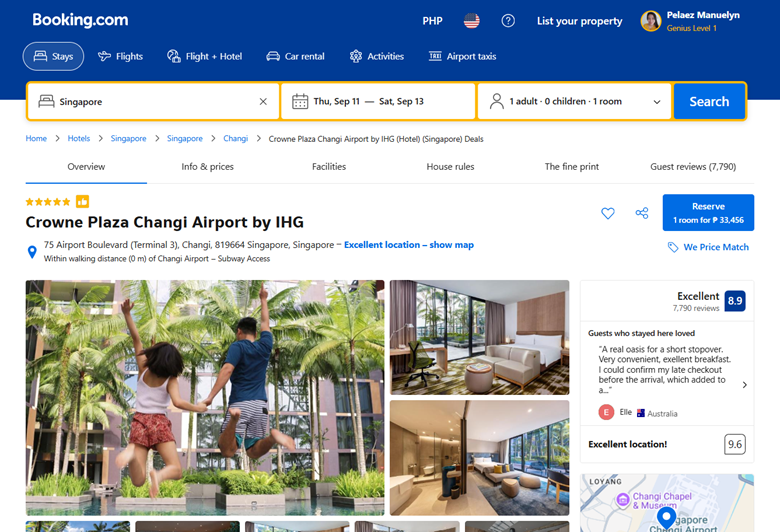Select the Flights navigation item
This screenshot has height=532, width=780.
click(120, 57)
